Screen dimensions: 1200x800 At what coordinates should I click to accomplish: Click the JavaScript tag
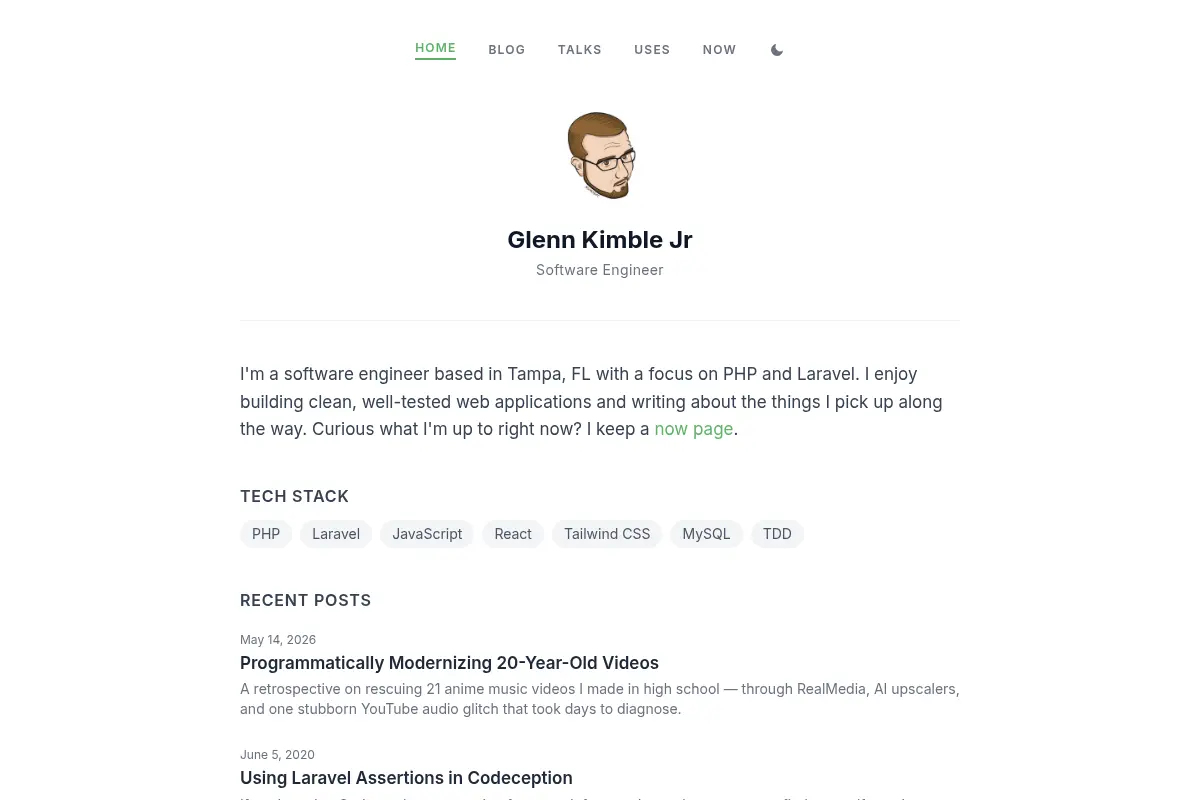[427, 534]
